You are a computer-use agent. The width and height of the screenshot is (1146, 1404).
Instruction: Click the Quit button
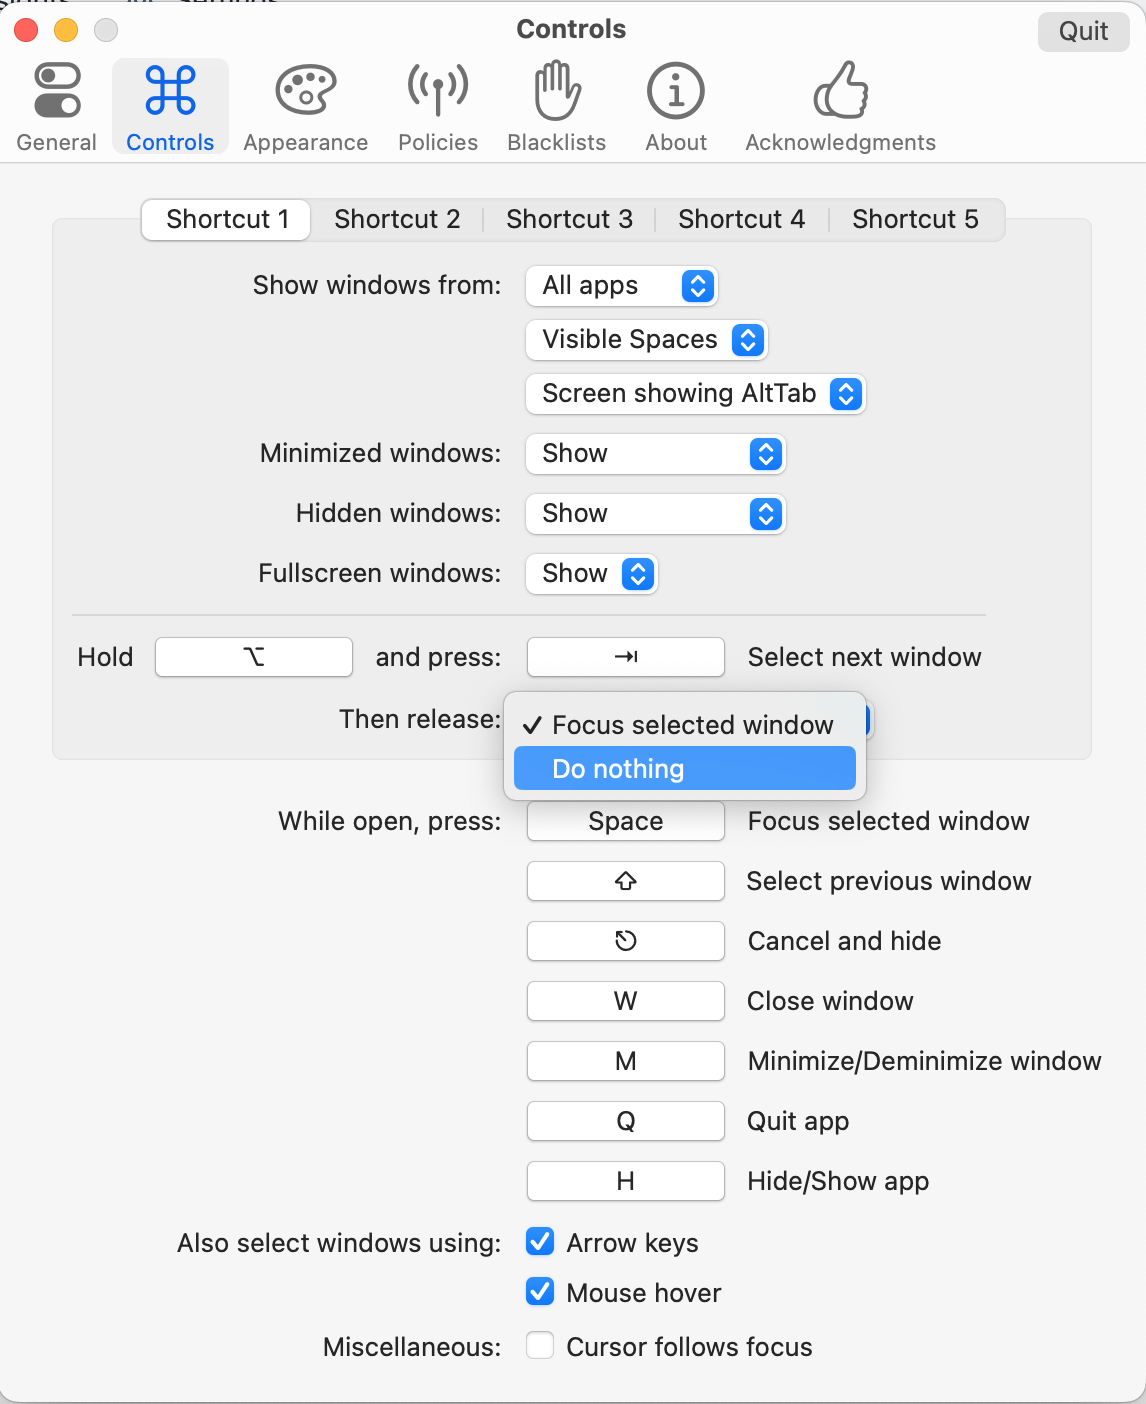[1083, 31]
